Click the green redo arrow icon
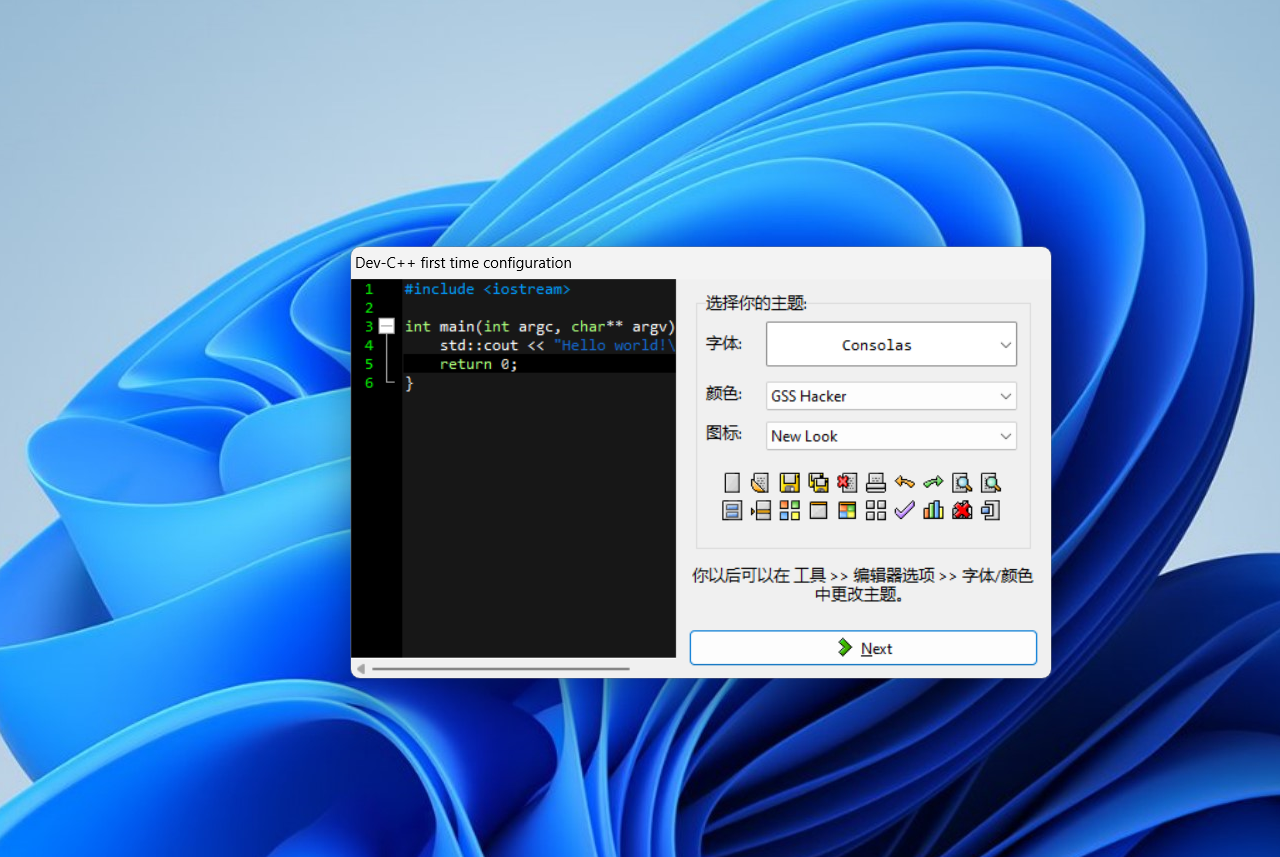This screenshot has height=857, width=1280. [933, 483]
